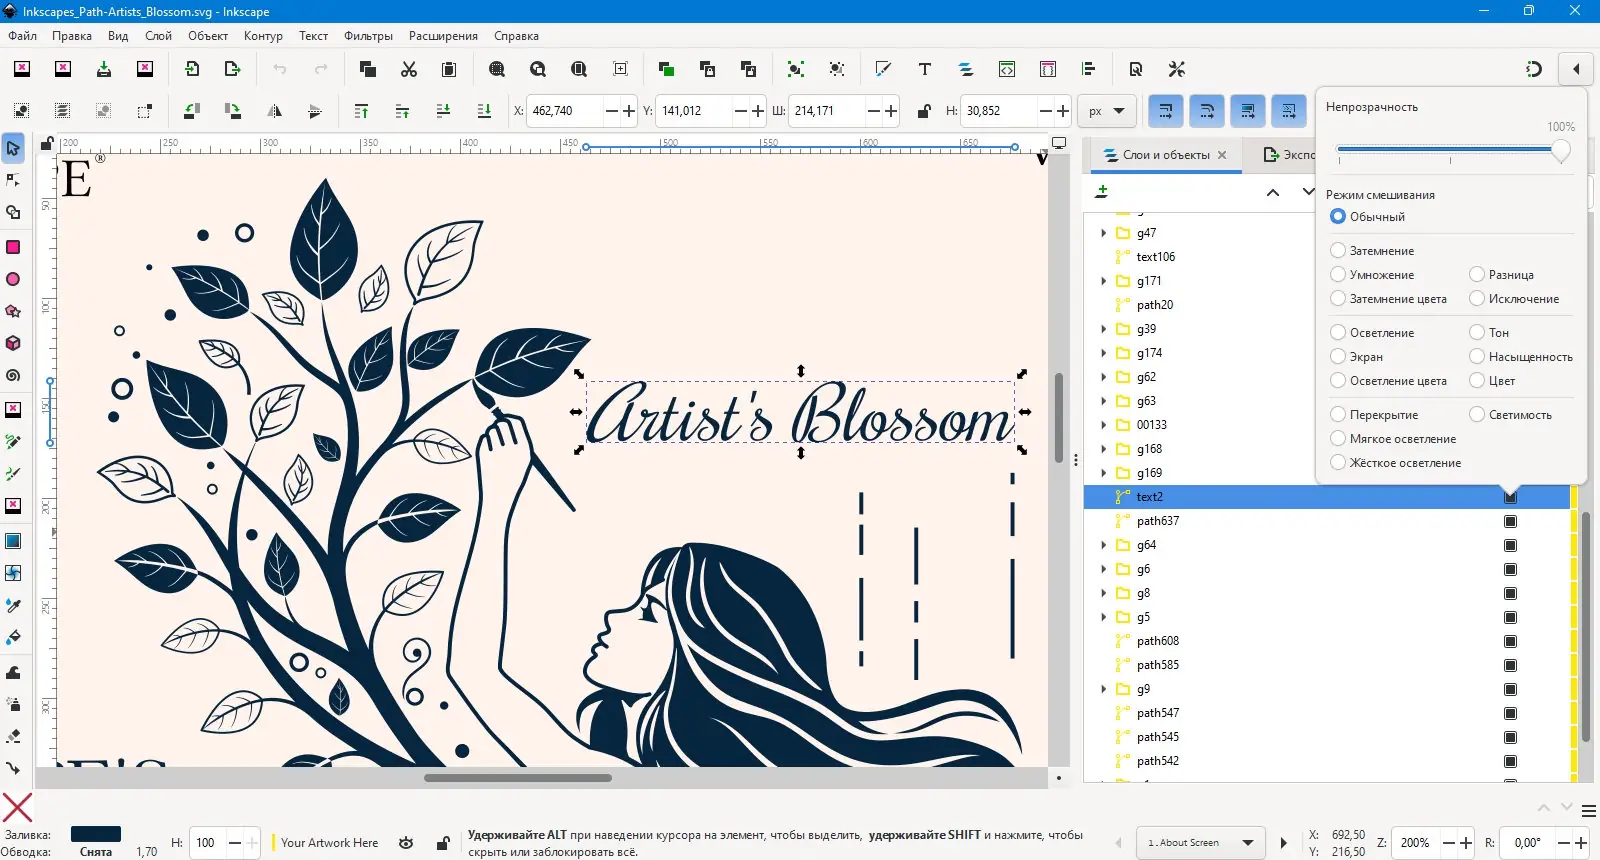Select the Selector arrow tool
1600x860 pixels.
13,148
